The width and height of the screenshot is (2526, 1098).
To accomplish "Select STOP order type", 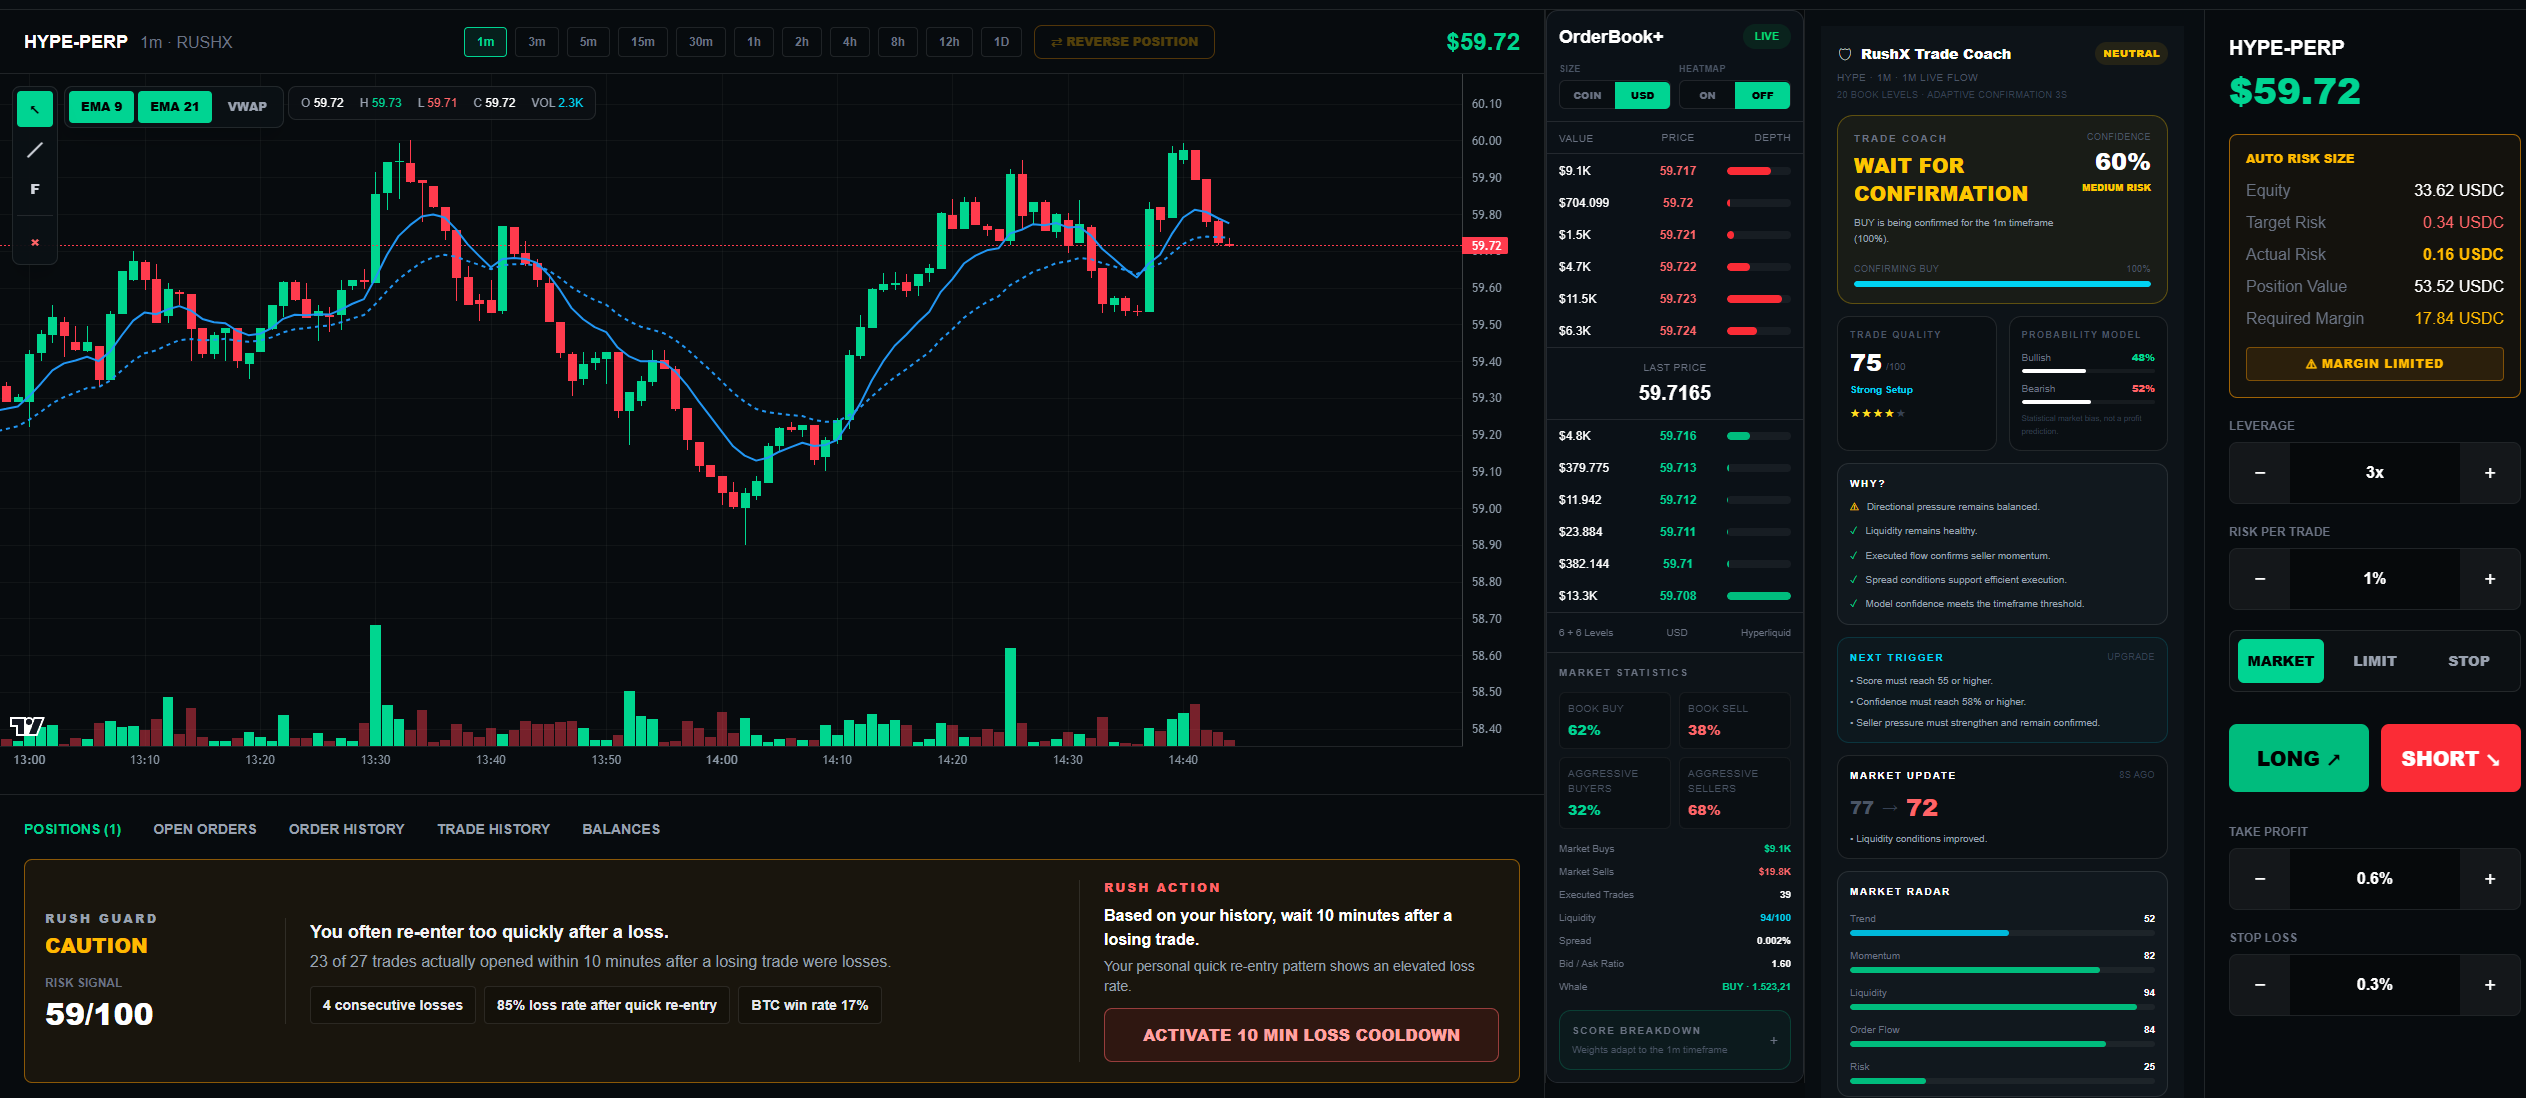I will pos(2468,661).
